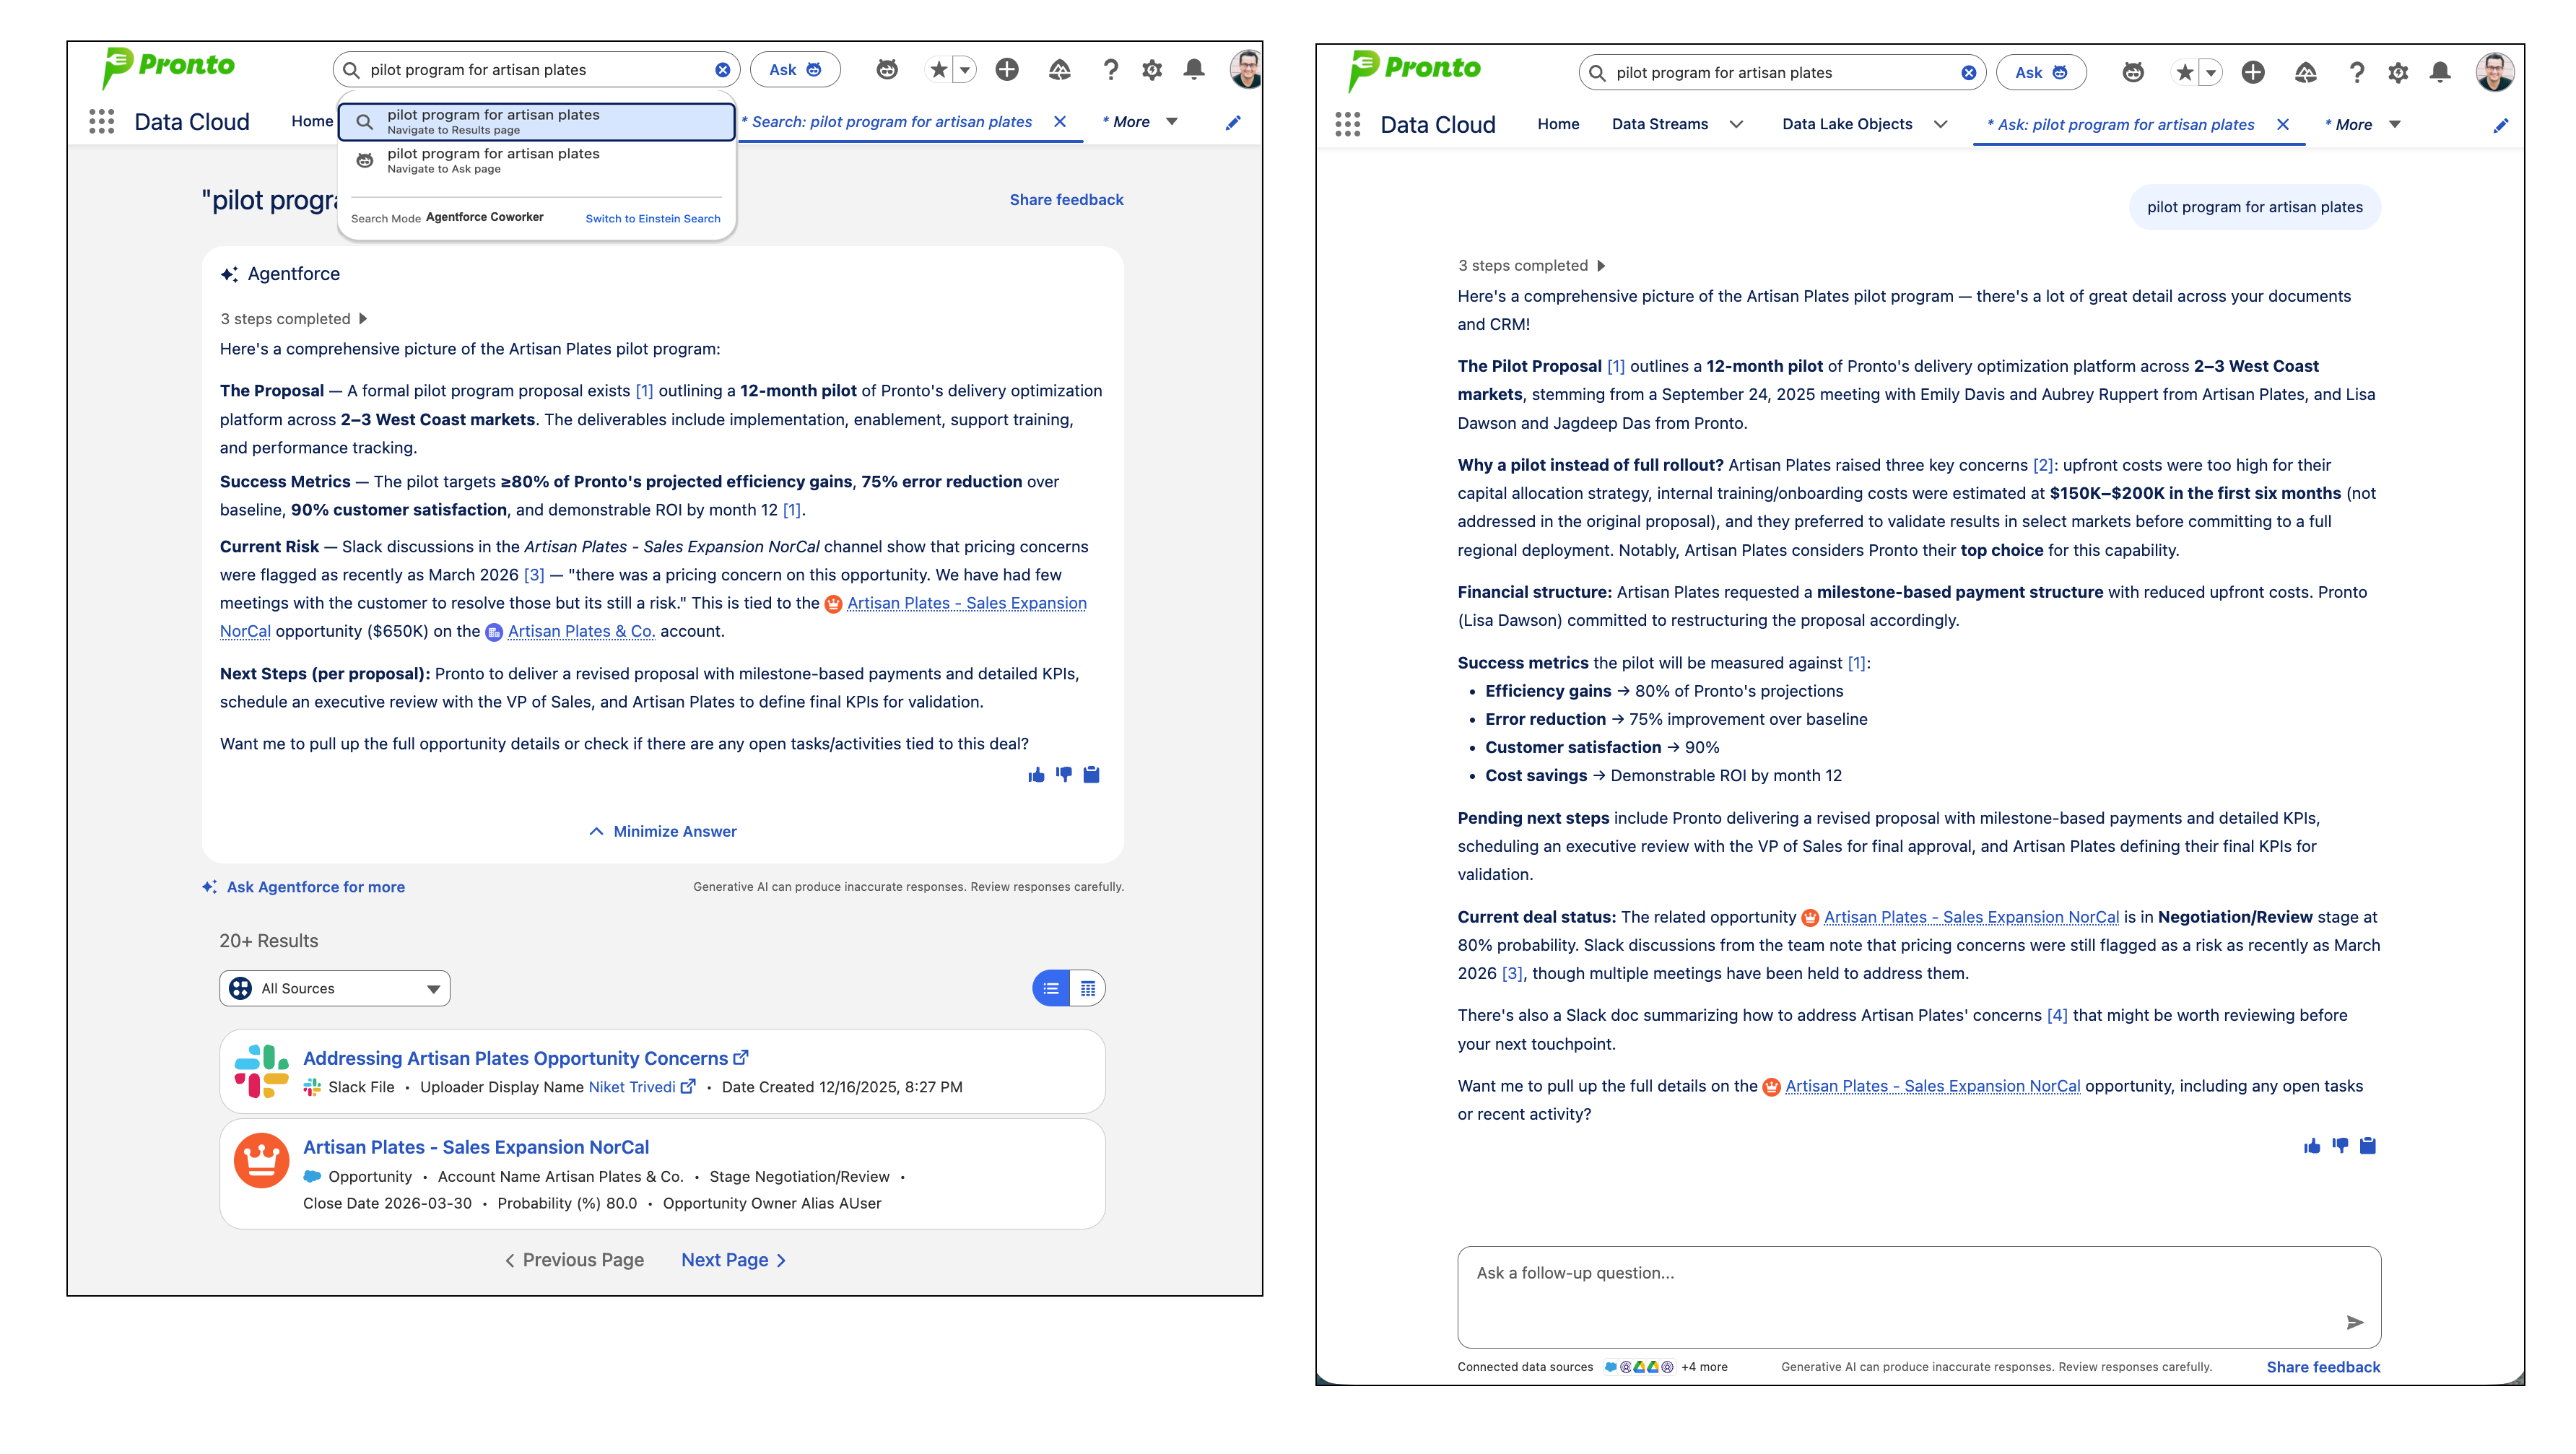The width and height of the screenshot is (2576, 1454).
Task: Open Niket Trivedi uploader link
Action: (632, 1088)
